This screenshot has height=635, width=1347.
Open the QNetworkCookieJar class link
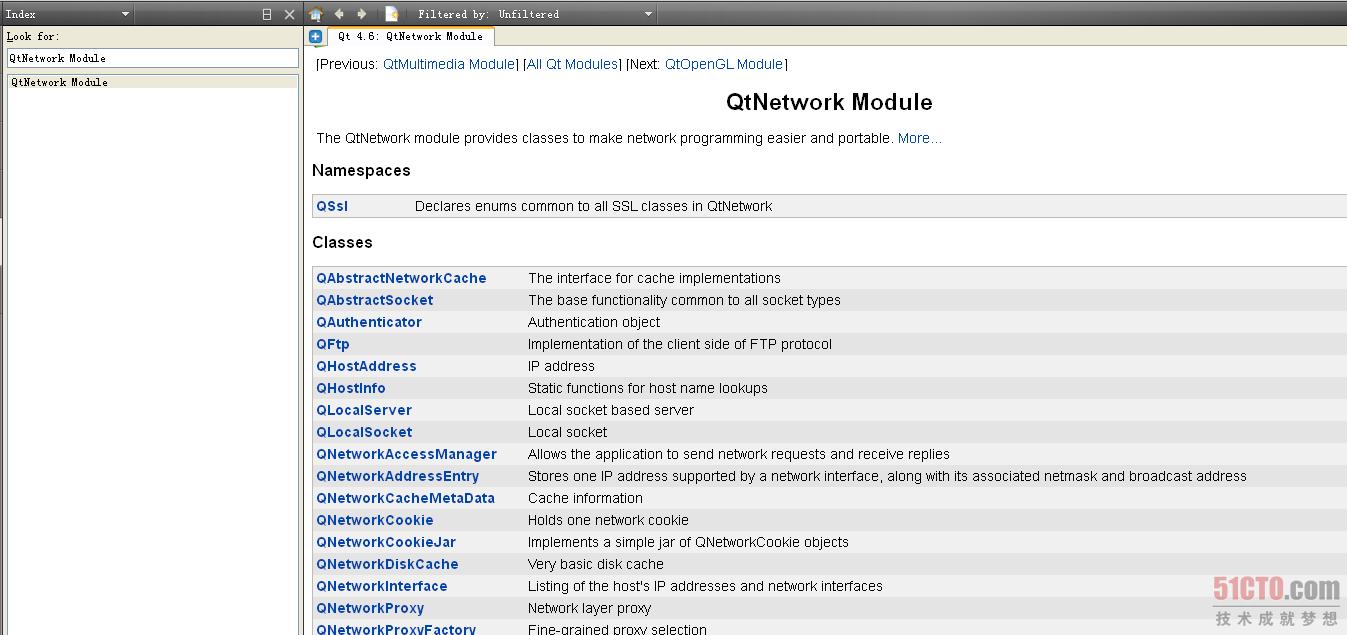(386, 542)
